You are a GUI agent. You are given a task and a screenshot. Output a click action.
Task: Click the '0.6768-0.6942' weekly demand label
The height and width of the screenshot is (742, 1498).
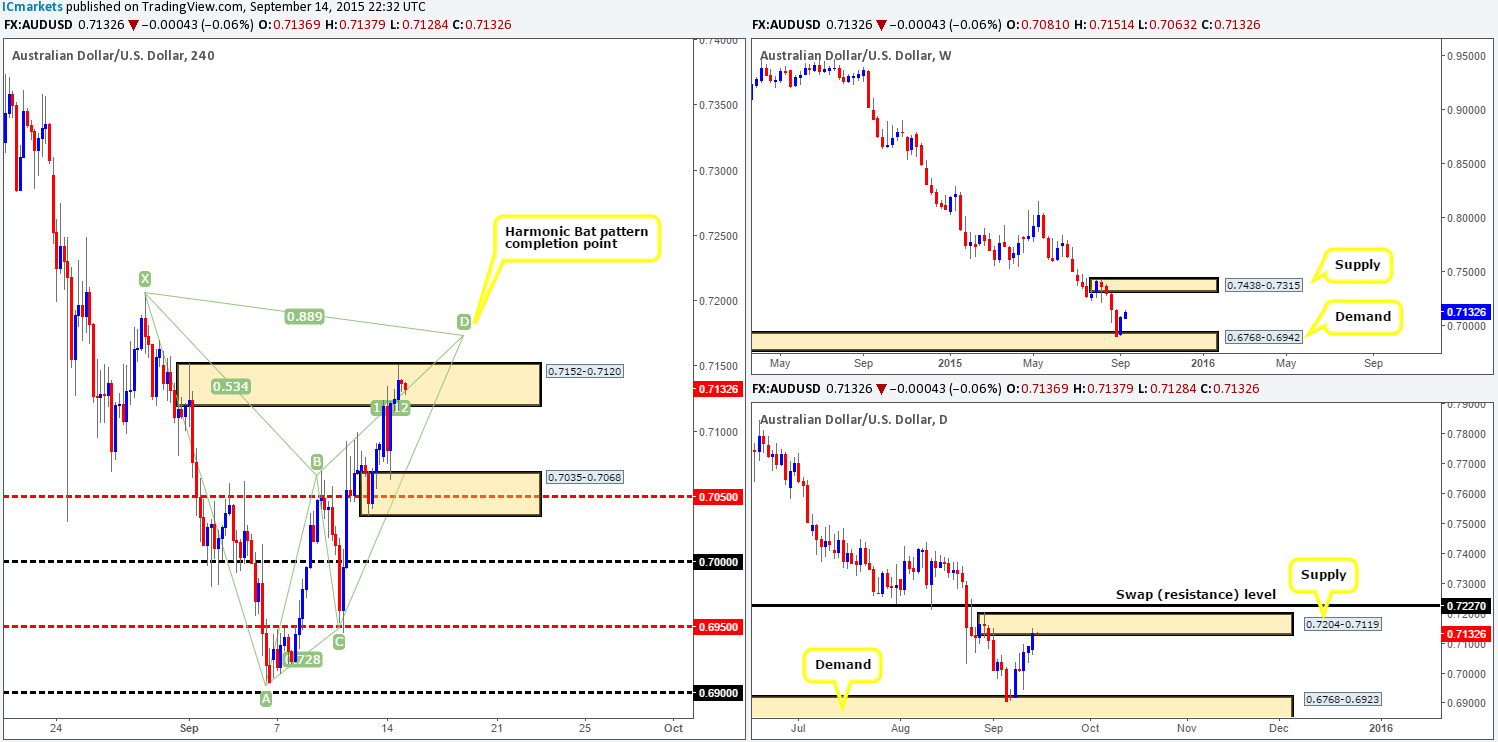tap(1264, 337)
